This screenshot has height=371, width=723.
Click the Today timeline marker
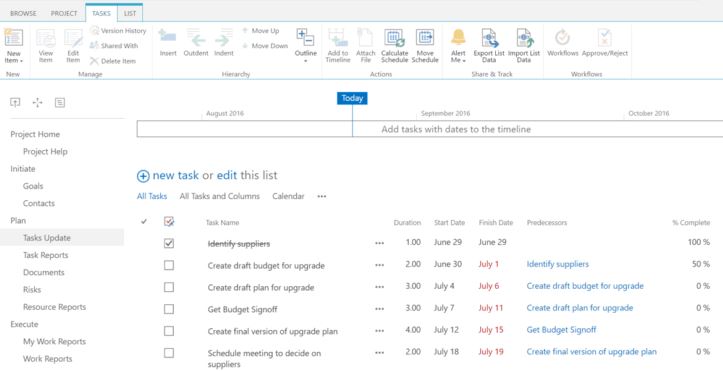point(352,98)
